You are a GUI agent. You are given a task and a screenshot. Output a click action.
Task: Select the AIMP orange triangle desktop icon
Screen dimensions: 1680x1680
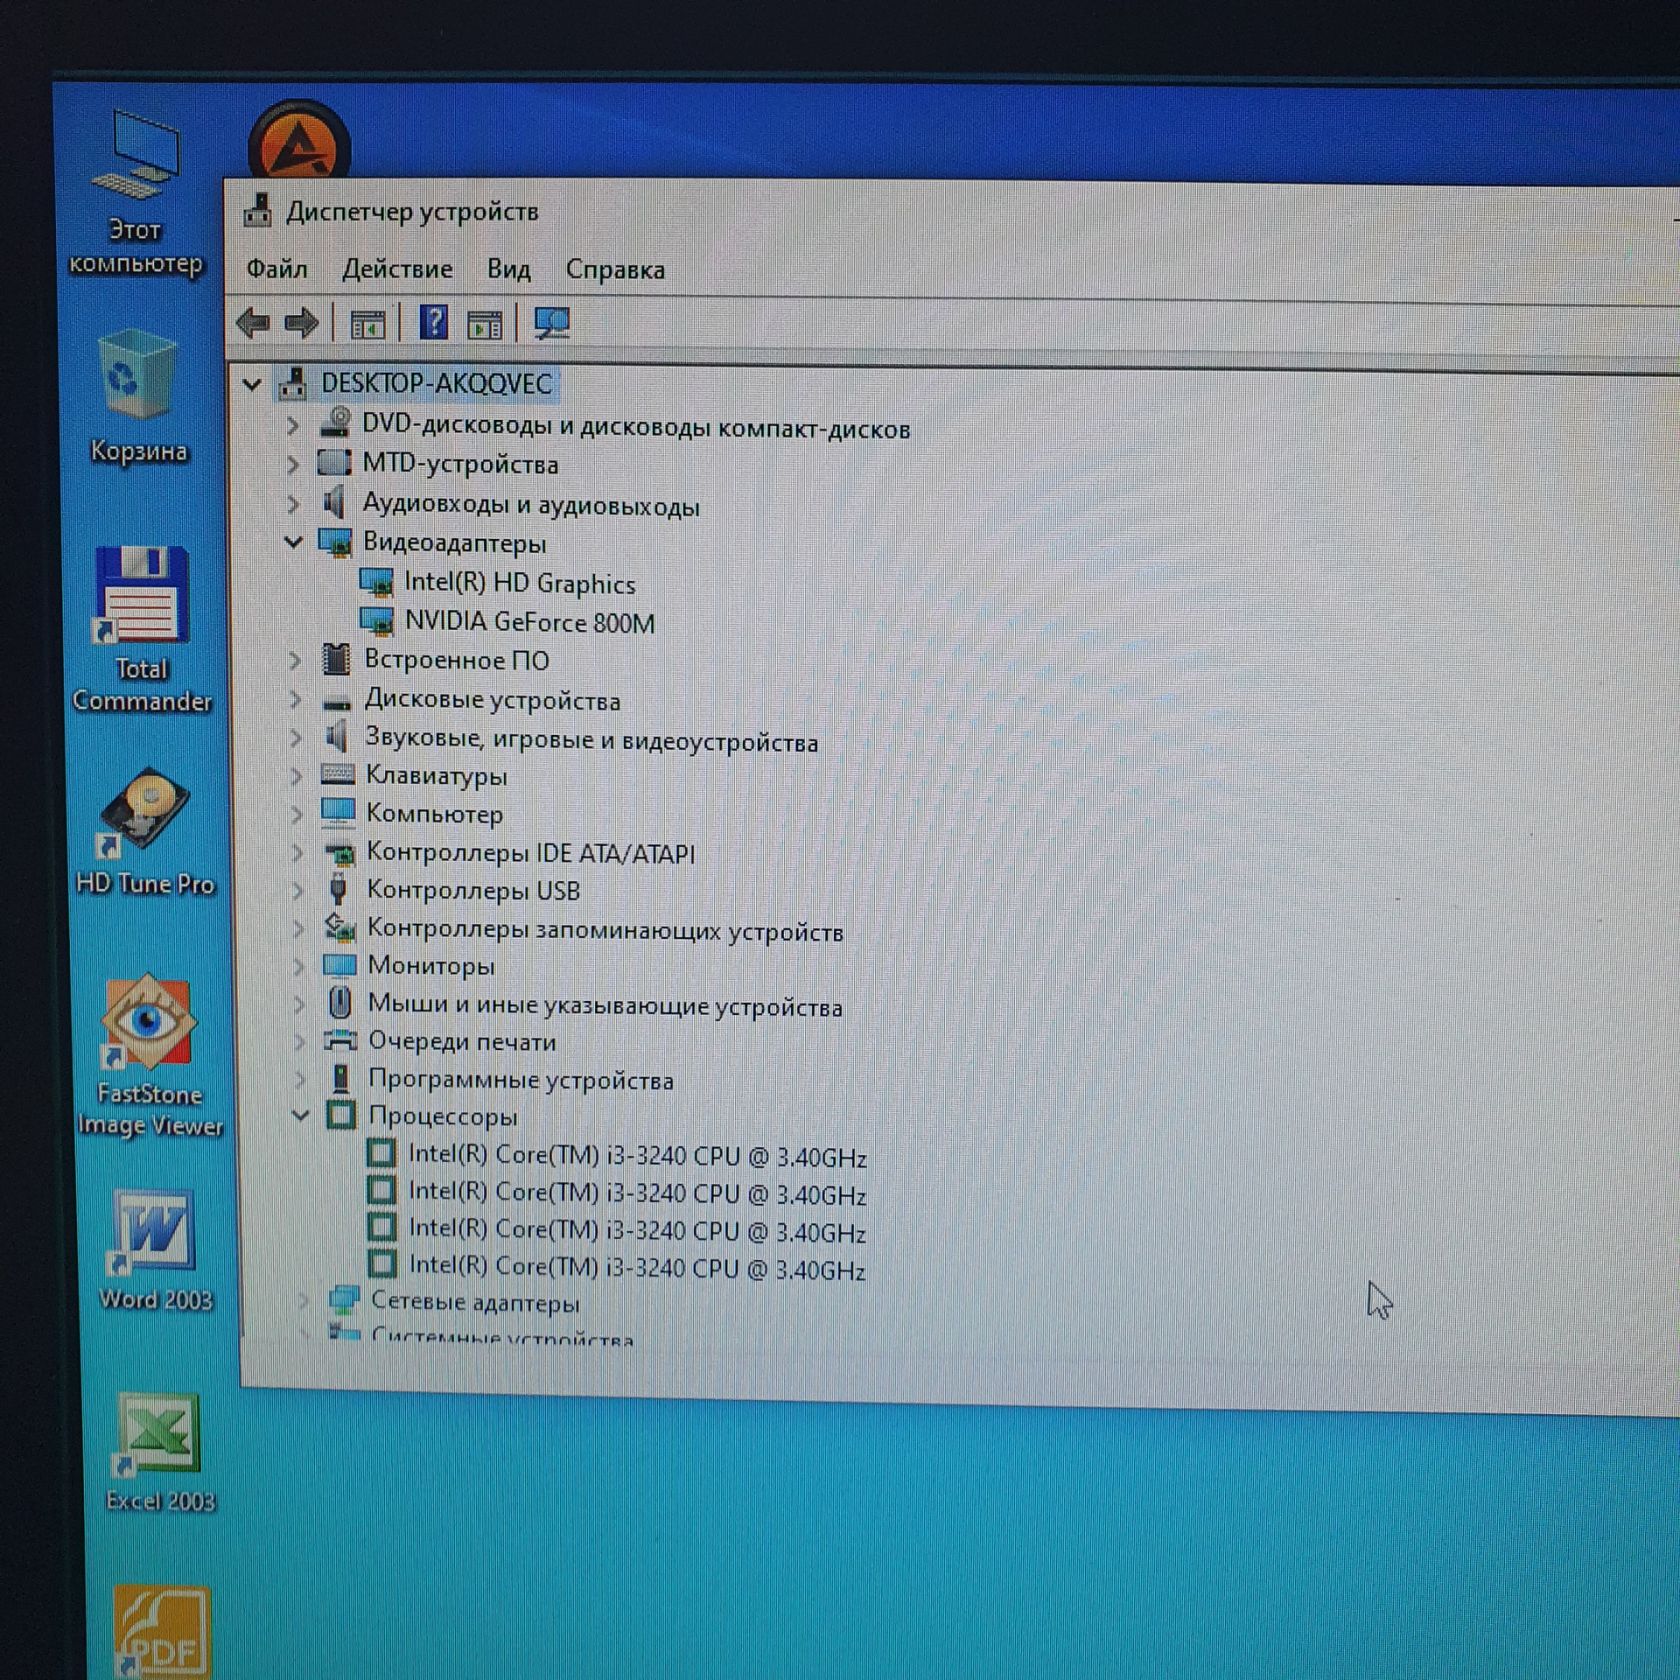pyautogui.click(x=299, y=140)
